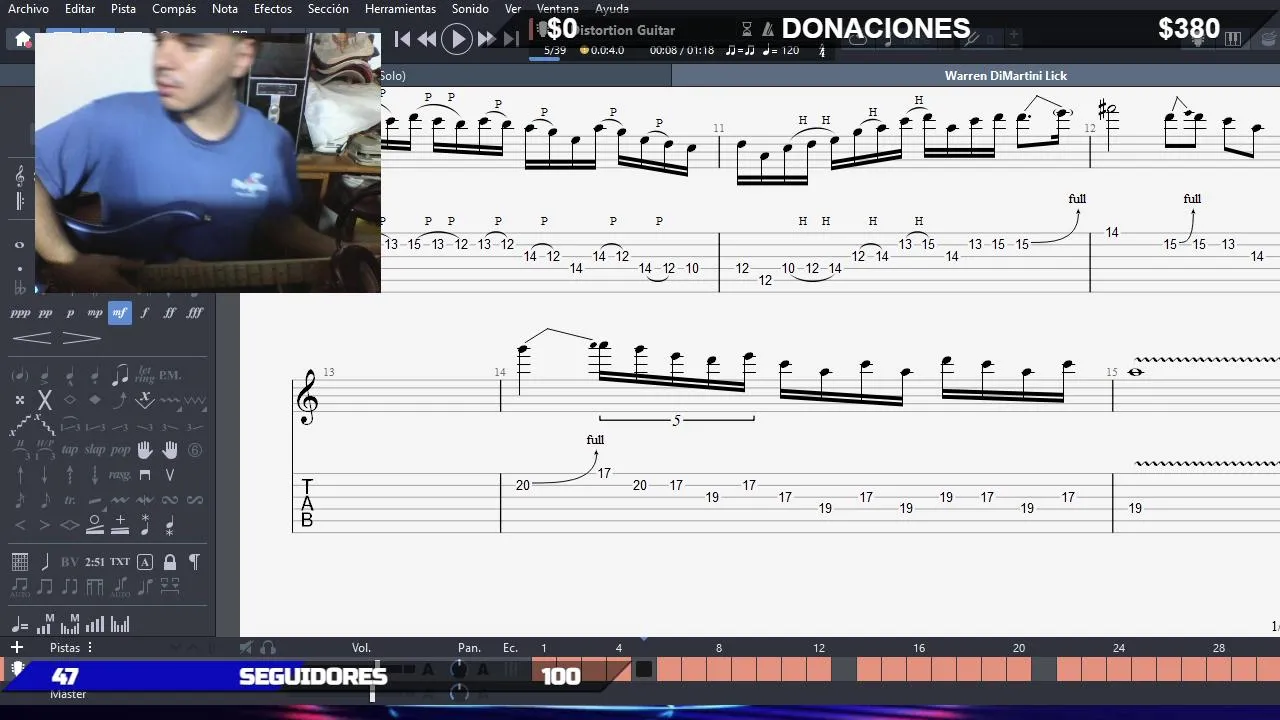The height and width of the screenshot is (720, 1280).
Task: Jump to the last bar
Action: [x=511, y=39]
